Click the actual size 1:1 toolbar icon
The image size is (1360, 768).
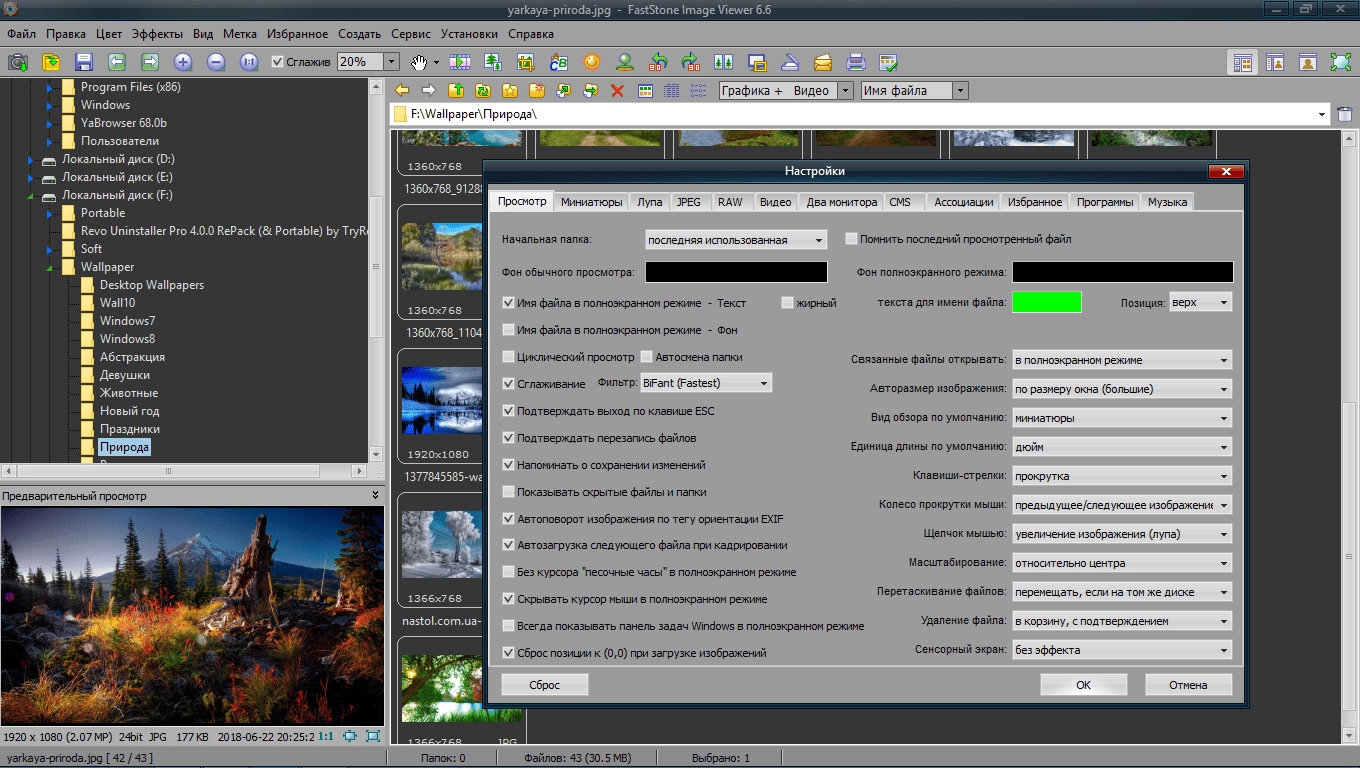click(x=249, y=62)
